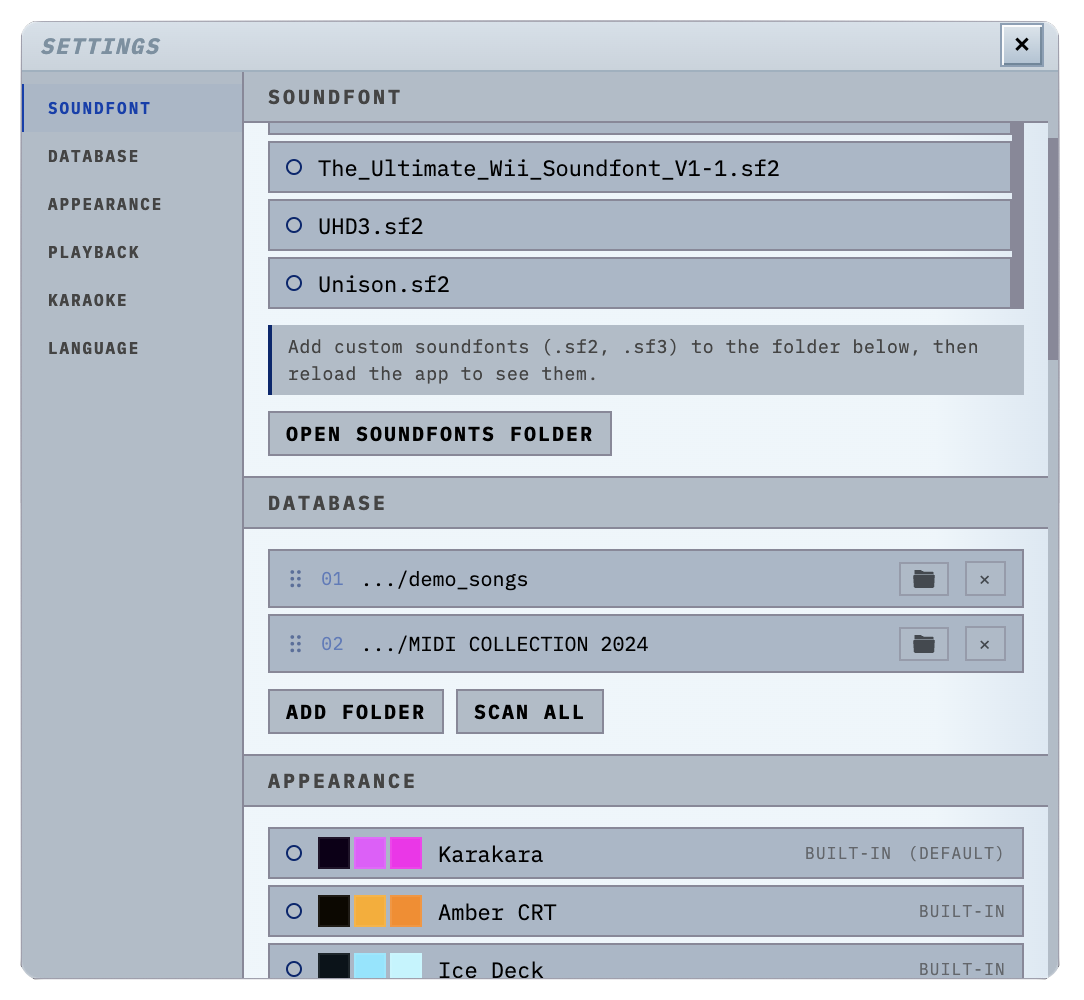Click Amber CRT orange swatch
Viewport: 1084px width, 1000px height.
tap(406, 911)
